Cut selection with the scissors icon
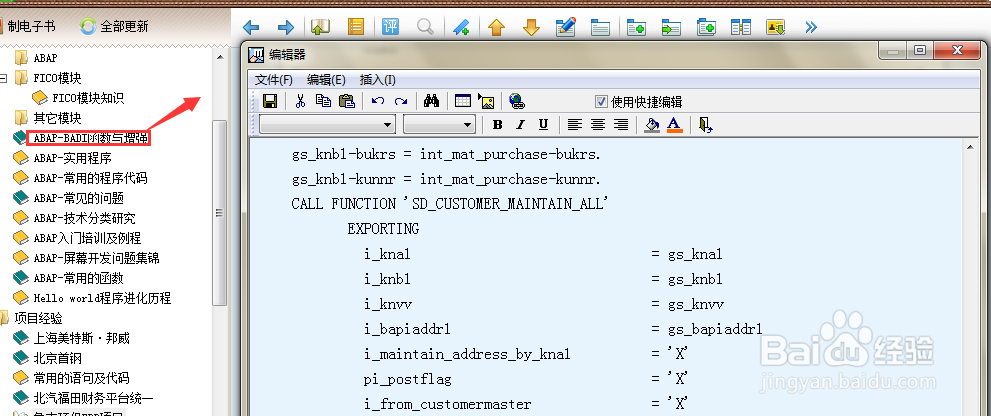Screen dimensions: 991x416 [300, 101]
